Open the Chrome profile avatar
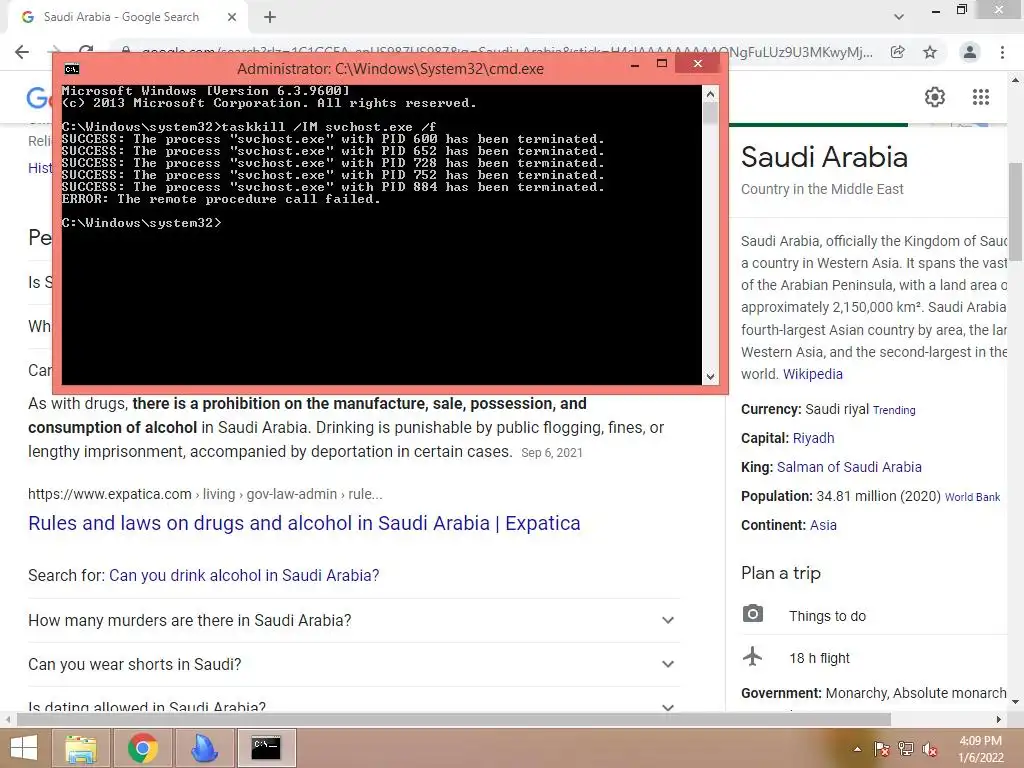Screen dimensions: 1024x768 pos(970,52)
